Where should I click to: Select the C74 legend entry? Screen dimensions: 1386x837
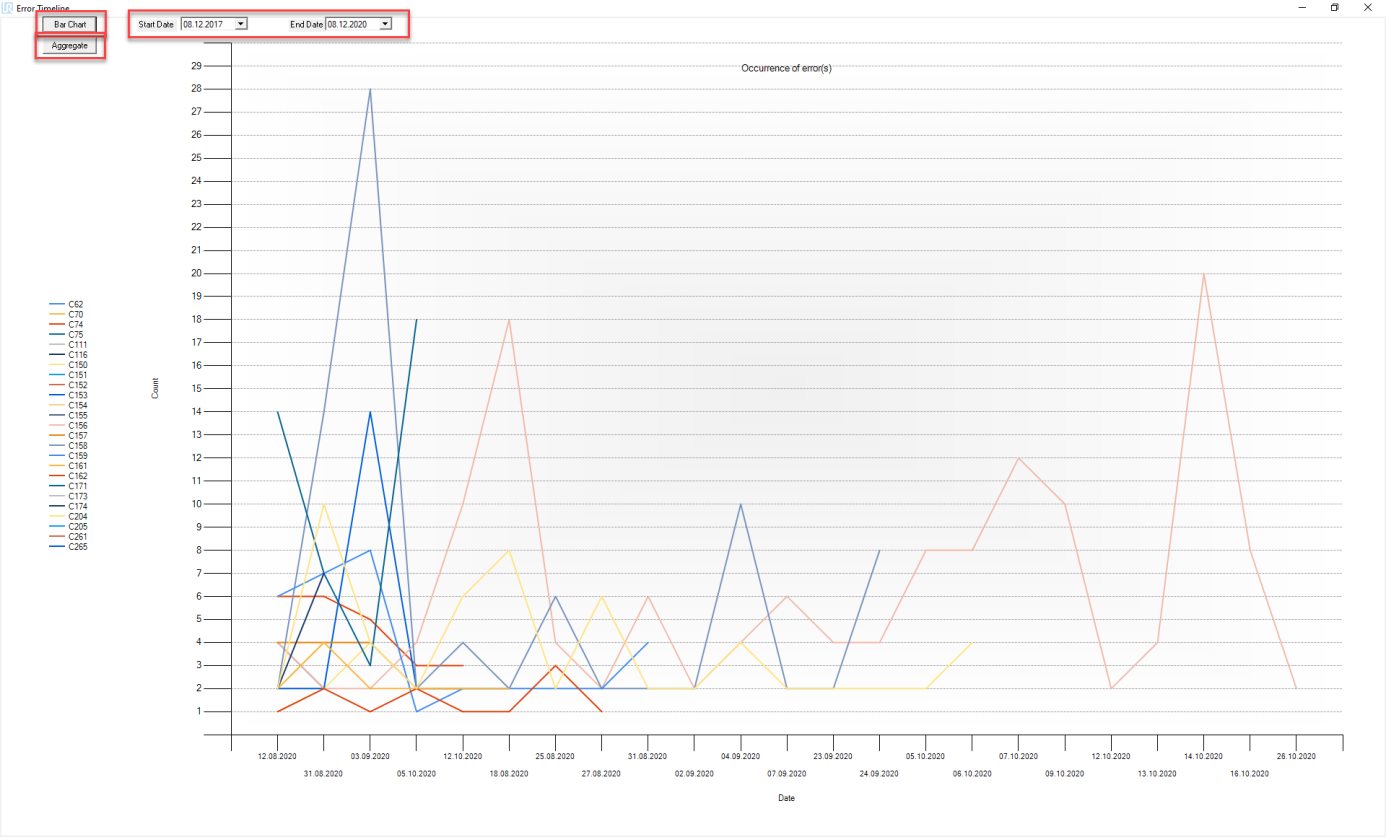pyautogui.click(x=75, y=325)
